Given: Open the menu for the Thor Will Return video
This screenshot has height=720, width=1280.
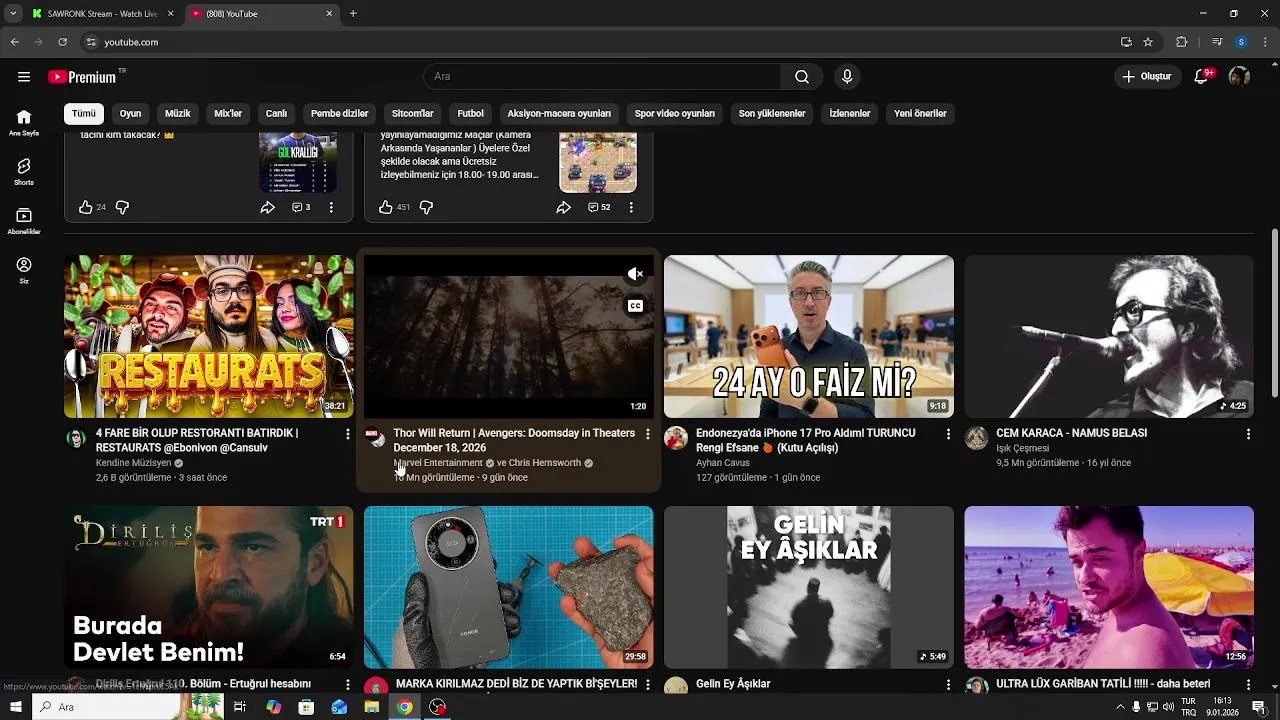Looking at the screenshot, I should coord(648,434).
